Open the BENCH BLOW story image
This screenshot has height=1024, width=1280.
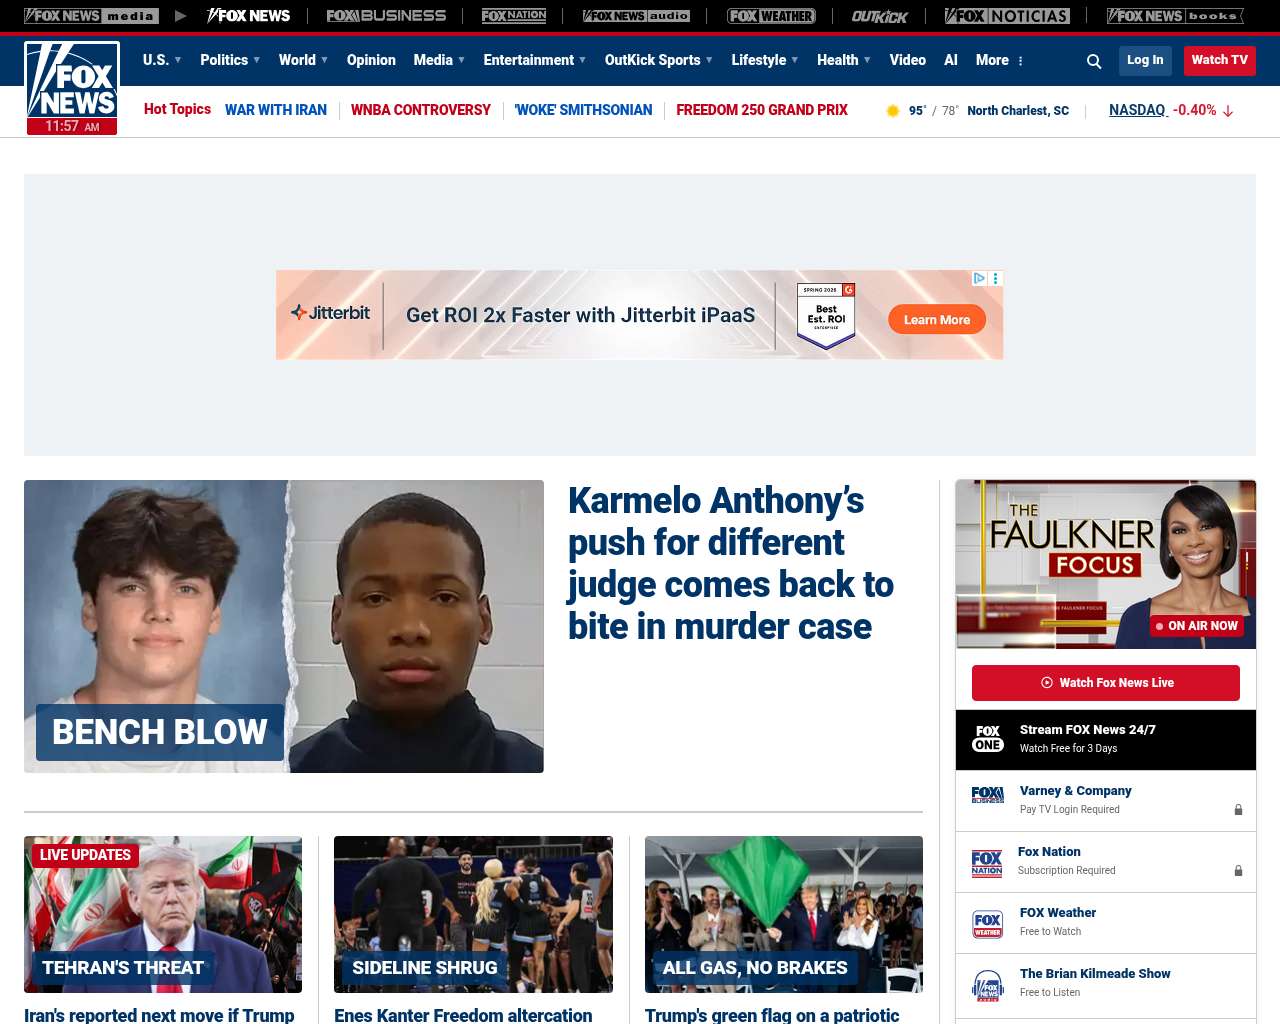284,626
